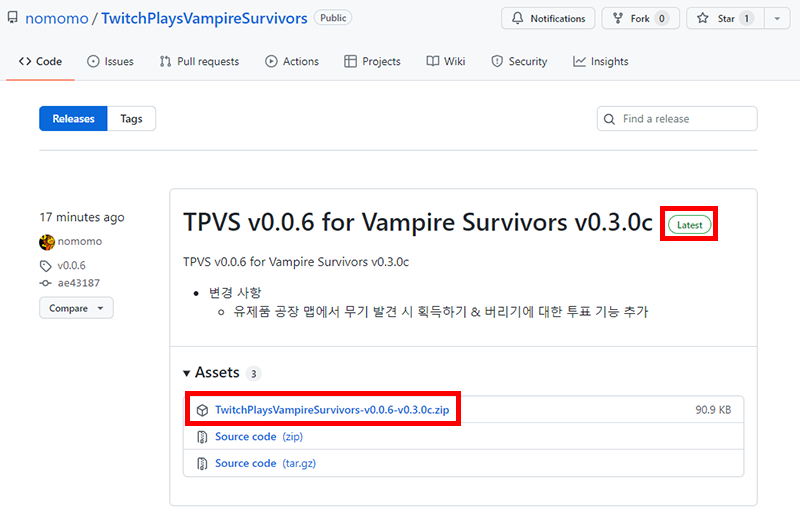Screen dimensions: 800x514
Task: Download TwitchPlaysVampireSurvivors-v0.0.6-v0.3.0c.zip
Action: [332, 410]
